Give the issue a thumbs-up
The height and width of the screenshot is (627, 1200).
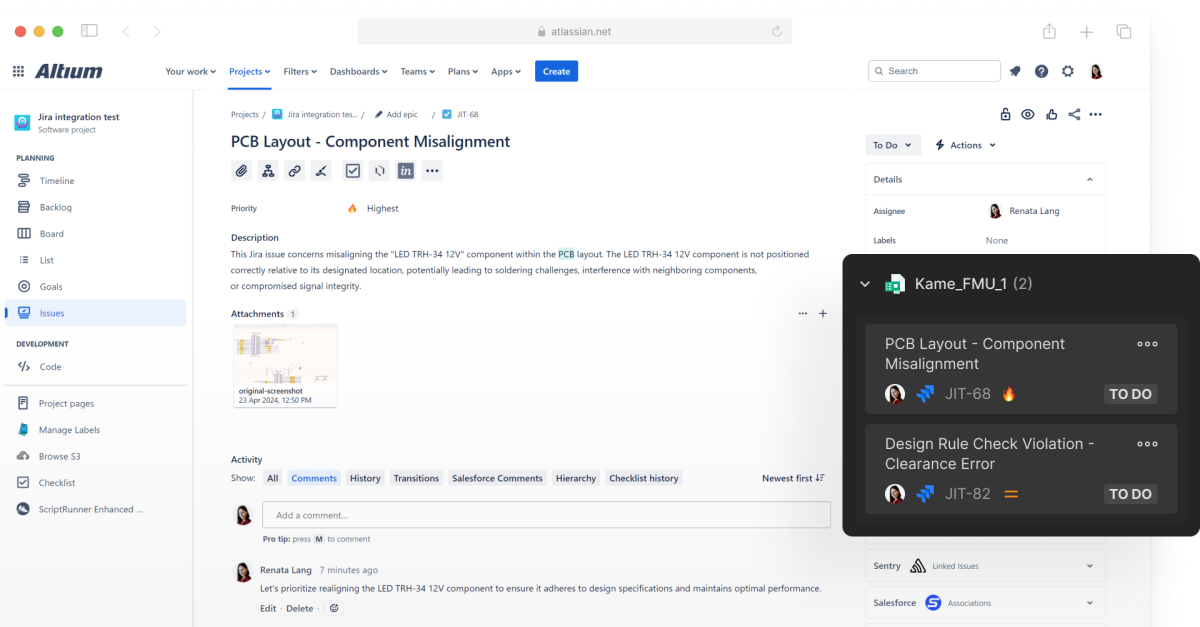(x=1051, y=114)
